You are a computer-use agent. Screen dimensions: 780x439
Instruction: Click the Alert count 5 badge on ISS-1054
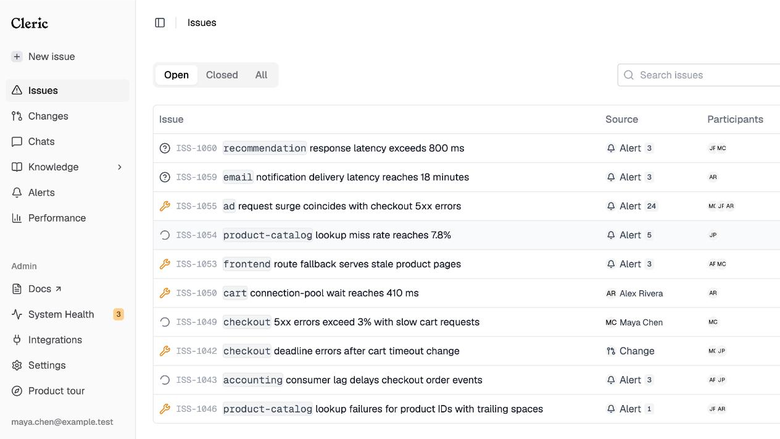point(649,235)
